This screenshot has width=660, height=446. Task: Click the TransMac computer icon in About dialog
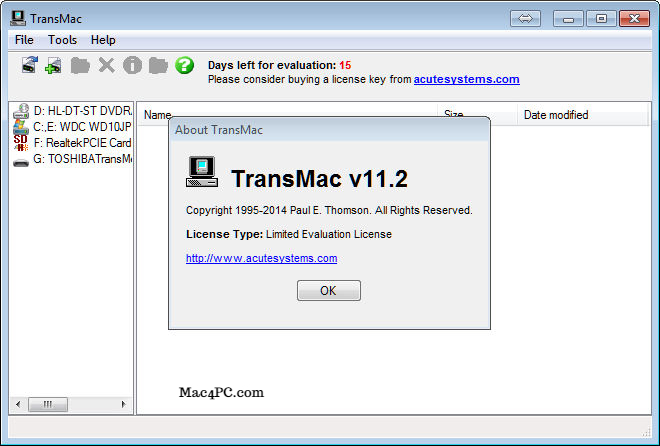tap(202, 172)
